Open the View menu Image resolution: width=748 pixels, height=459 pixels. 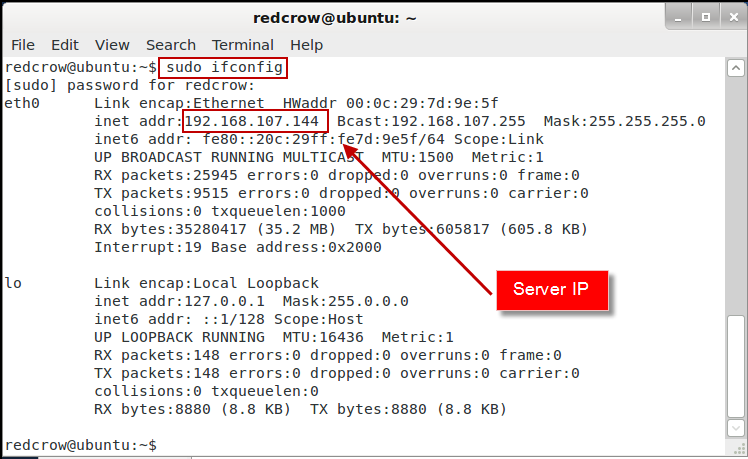112,45
